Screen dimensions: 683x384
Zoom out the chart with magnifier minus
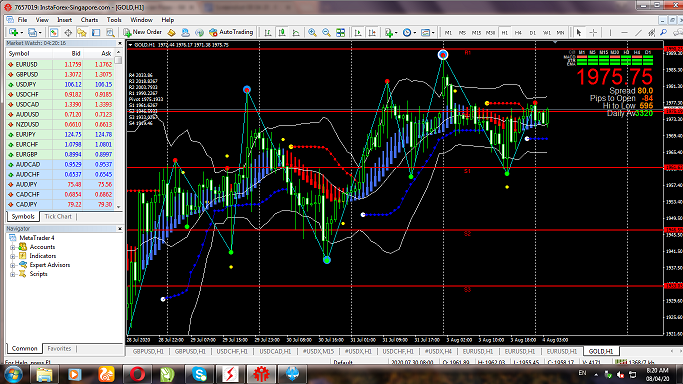[x=326, y=32]
